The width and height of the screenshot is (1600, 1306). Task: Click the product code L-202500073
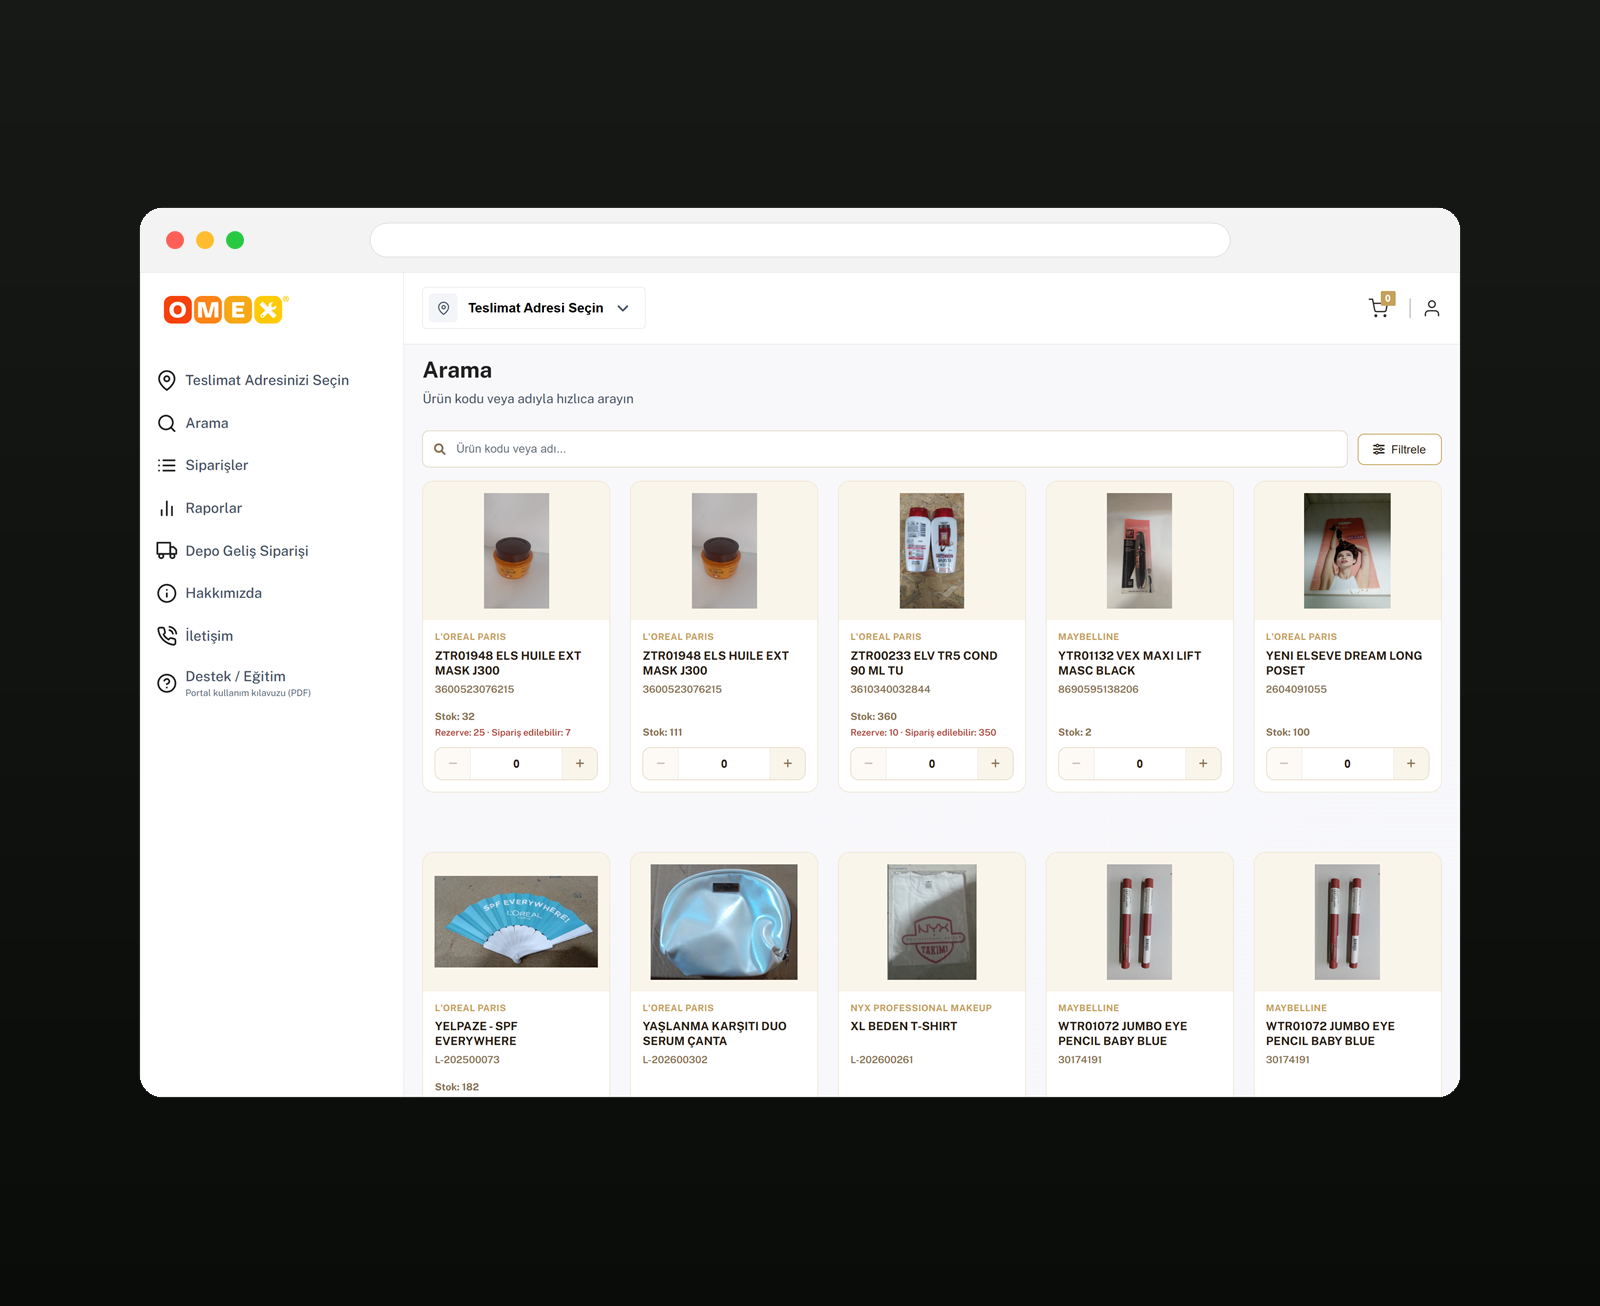pos(467,1060)
